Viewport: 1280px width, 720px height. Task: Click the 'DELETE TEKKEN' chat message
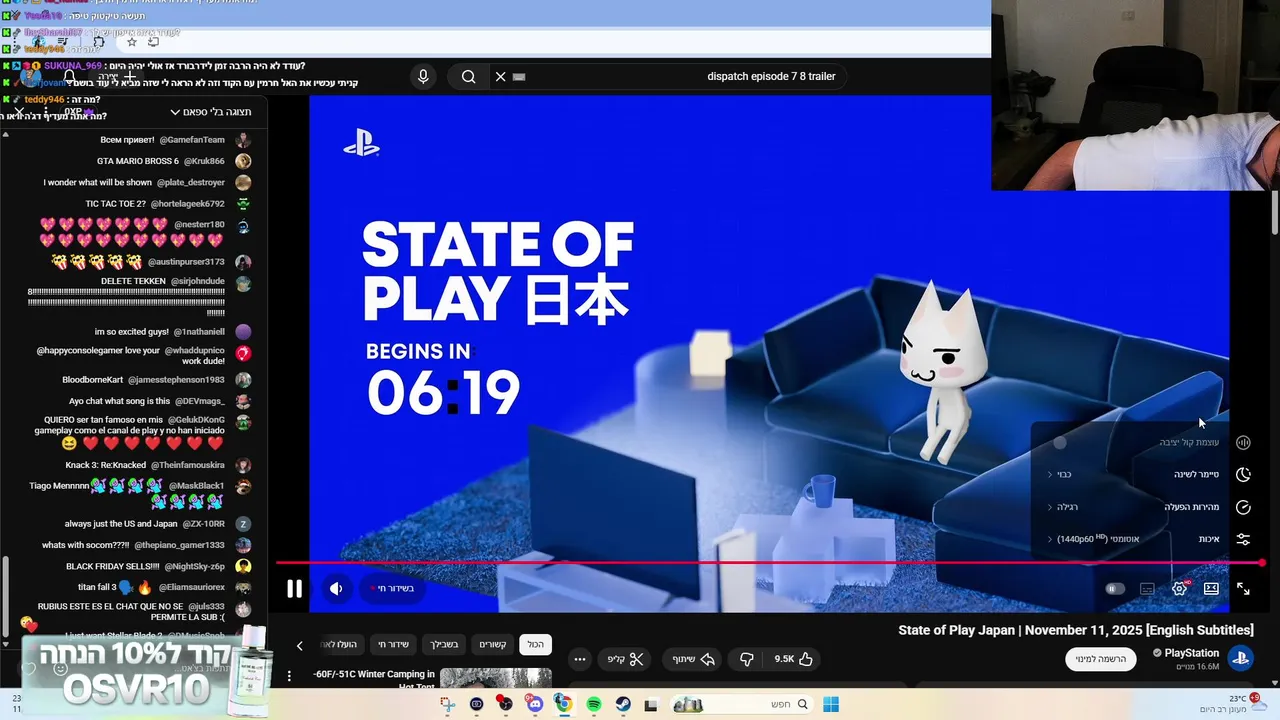click(x=127, y=297)
